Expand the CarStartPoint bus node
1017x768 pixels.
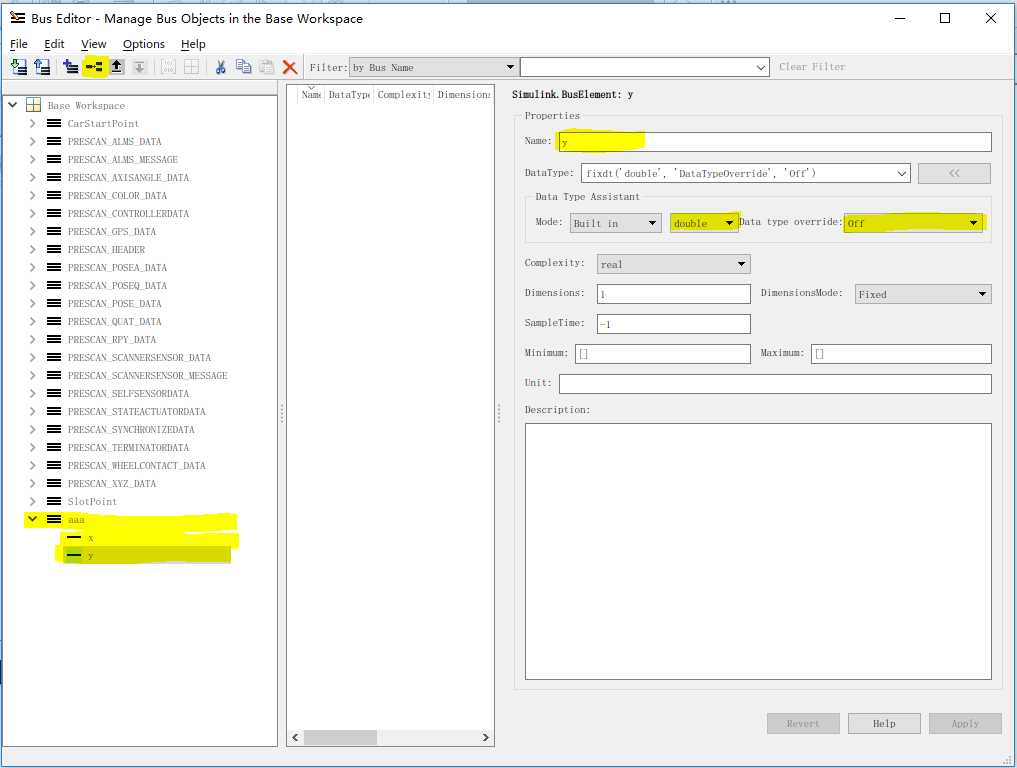pyautogui.click(x=32, y=123)
